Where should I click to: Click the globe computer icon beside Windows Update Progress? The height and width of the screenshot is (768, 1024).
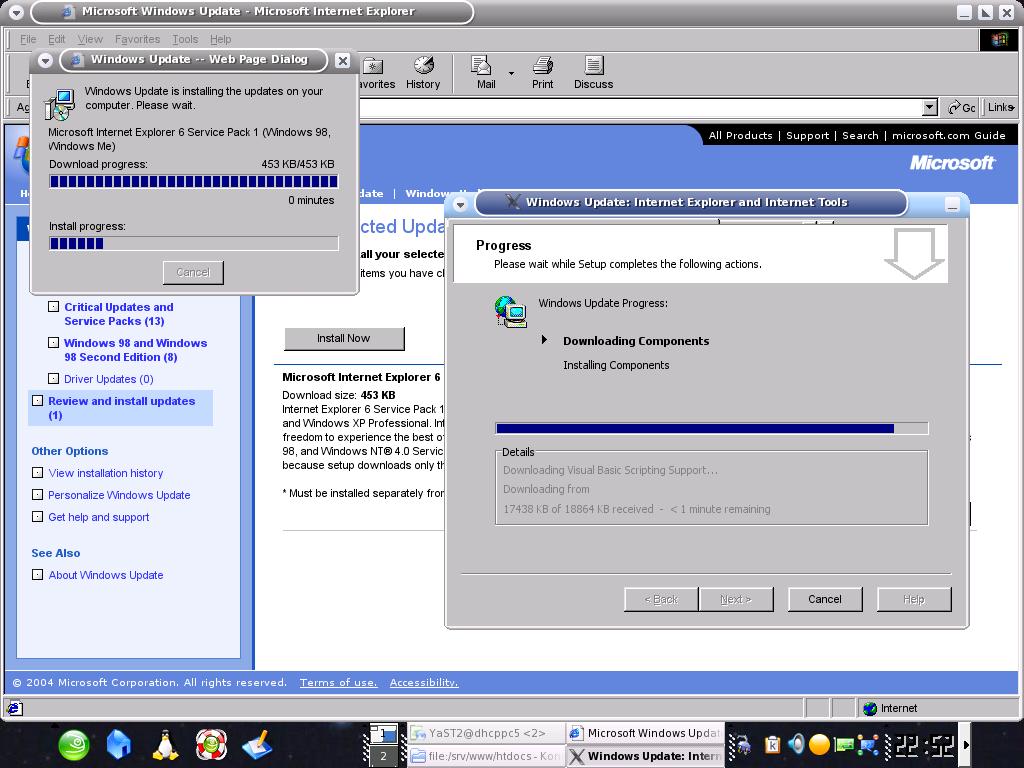[x=511, y=312]
